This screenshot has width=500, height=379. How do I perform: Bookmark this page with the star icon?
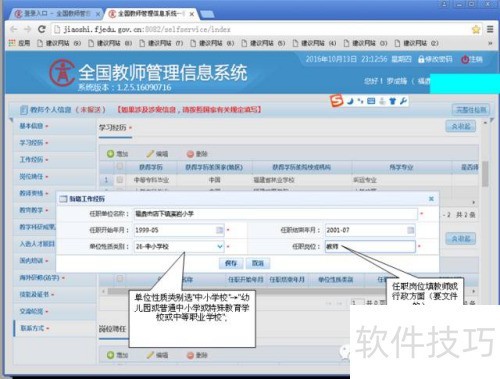click(476, 29)
